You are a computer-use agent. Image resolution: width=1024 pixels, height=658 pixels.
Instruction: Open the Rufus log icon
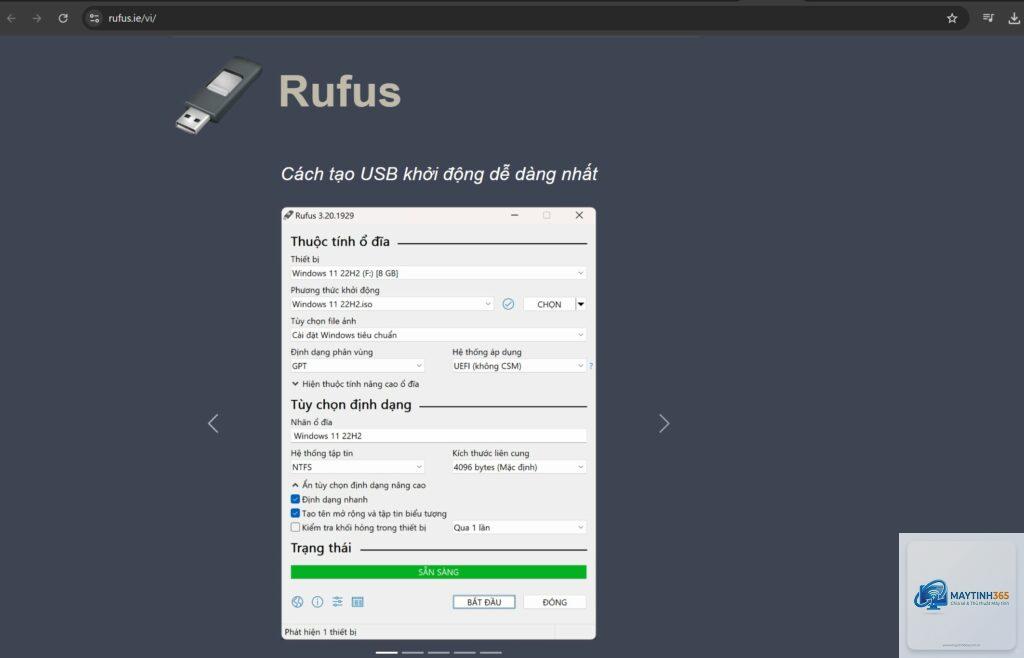point(357,602)
